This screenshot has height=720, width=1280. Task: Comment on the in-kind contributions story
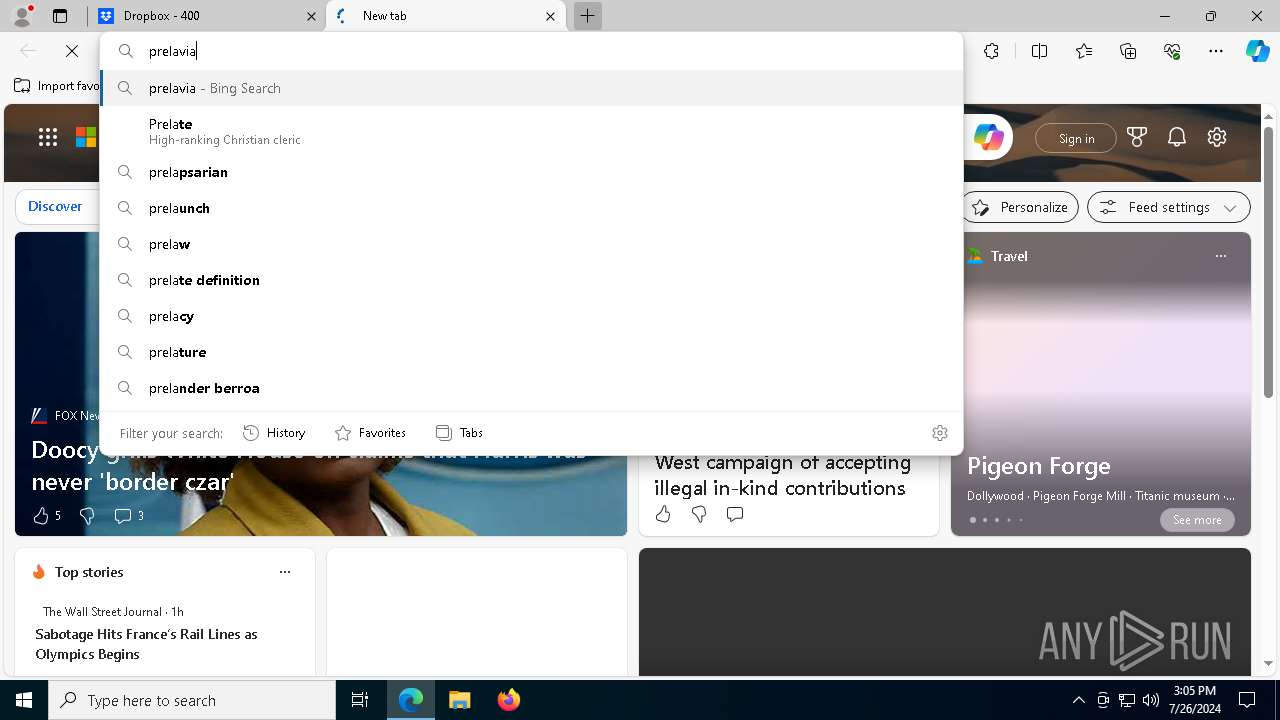point(735,514)
